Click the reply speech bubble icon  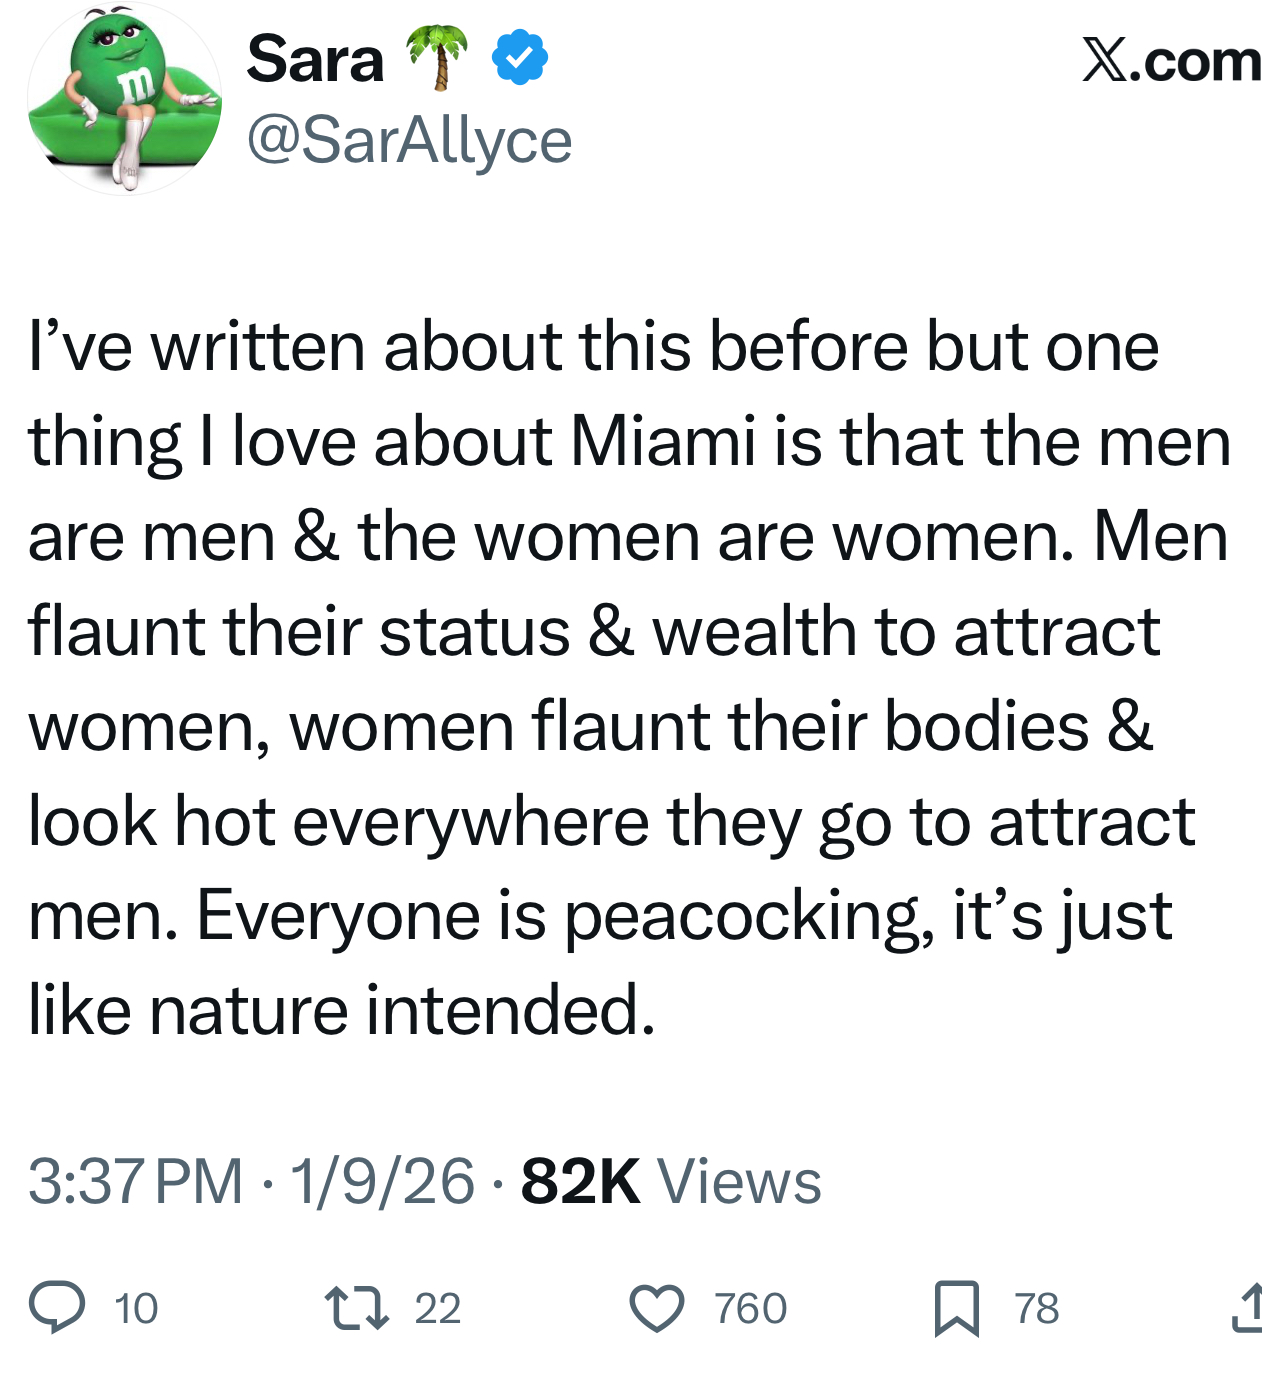coord(57,1307)
